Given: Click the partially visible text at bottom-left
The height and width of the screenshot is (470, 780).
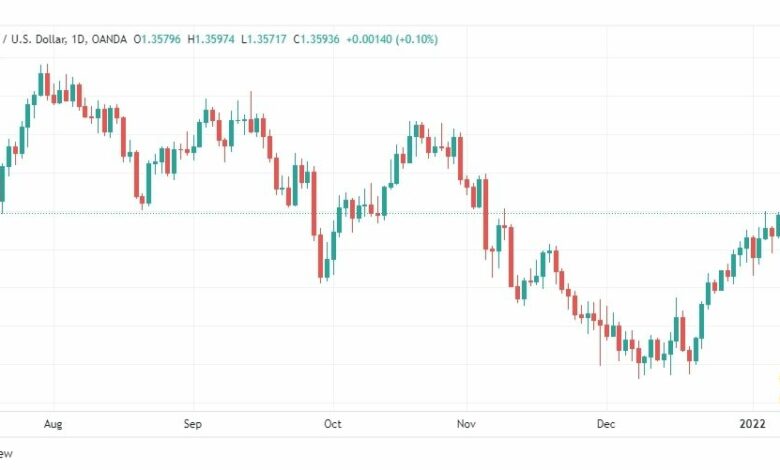Looking at the screenshot, I should coord(6,454).
